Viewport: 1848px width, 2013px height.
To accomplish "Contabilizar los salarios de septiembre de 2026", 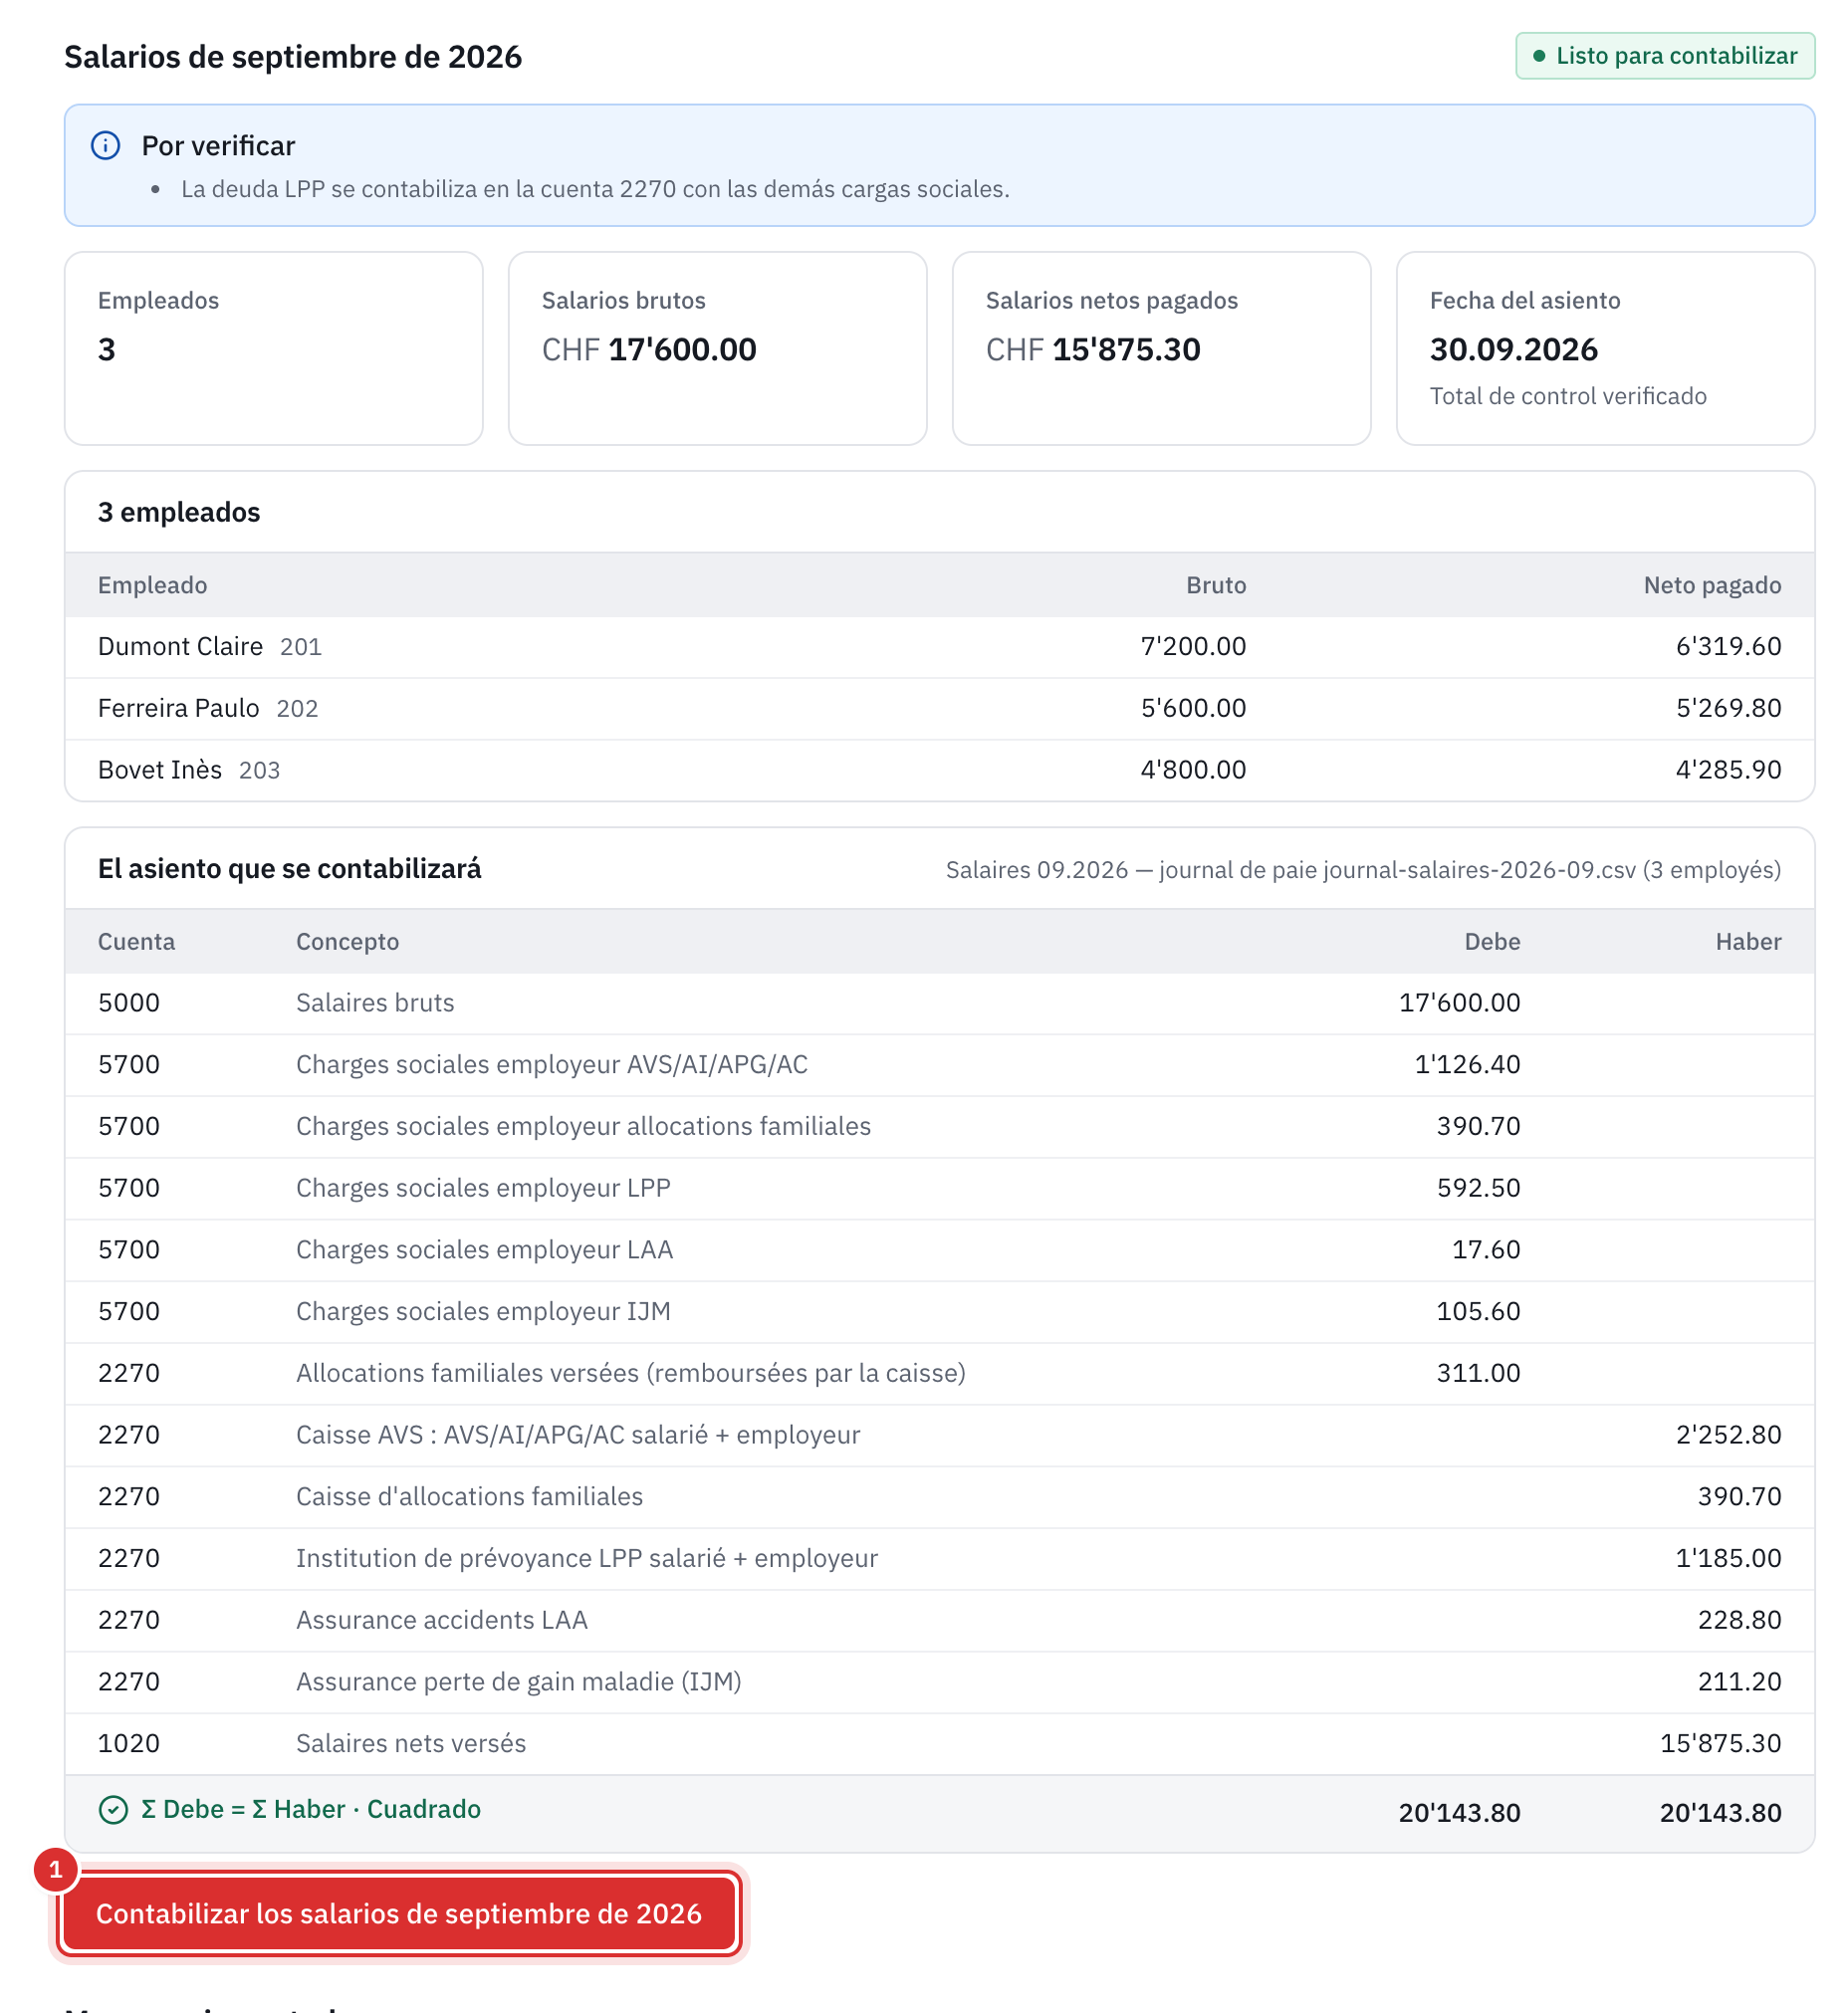I will (399, 1913).
